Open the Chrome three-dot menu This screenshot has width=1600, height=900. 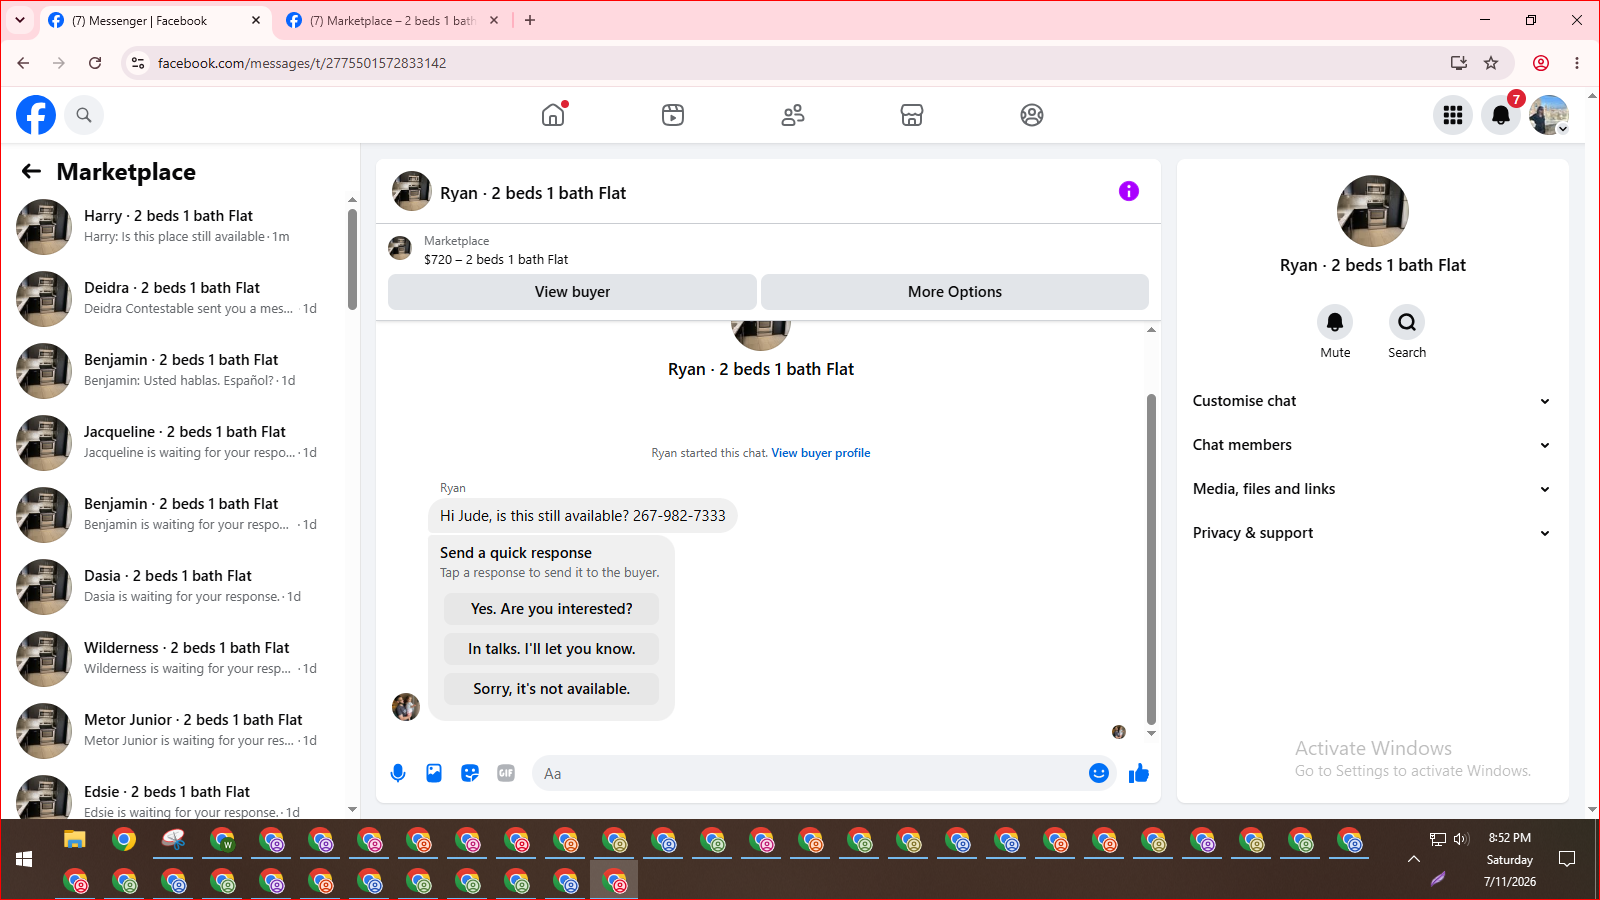coord(1577,63)
